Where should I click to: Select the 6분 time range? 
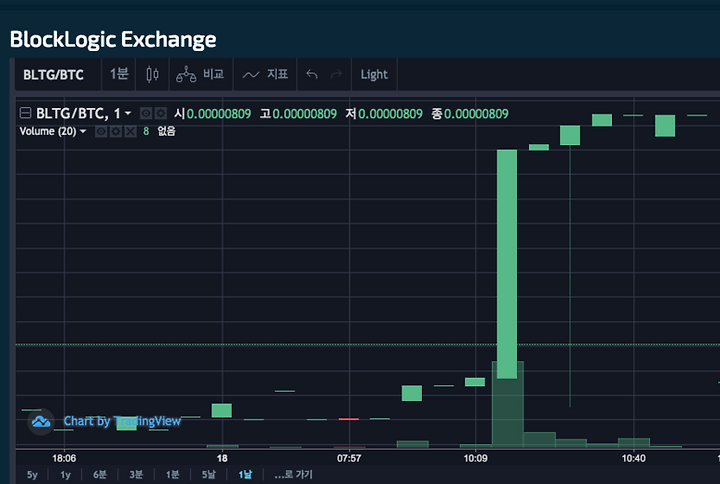tap(100, 474)
